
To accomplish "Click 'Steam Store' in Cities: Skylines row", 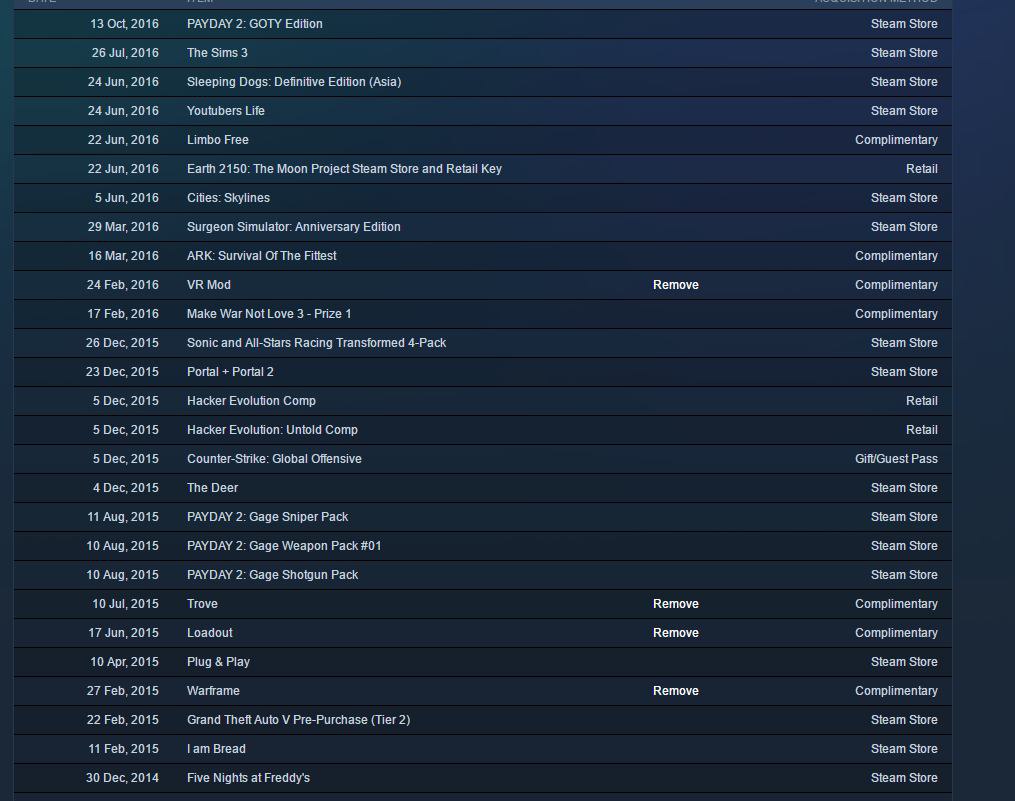I will (904, 198).
